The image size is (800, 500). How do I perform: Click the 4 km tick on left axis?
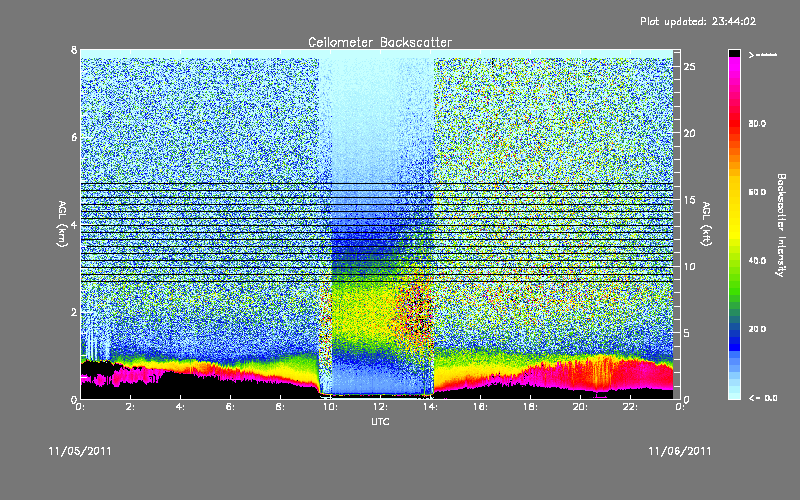(x=74, y=224)
